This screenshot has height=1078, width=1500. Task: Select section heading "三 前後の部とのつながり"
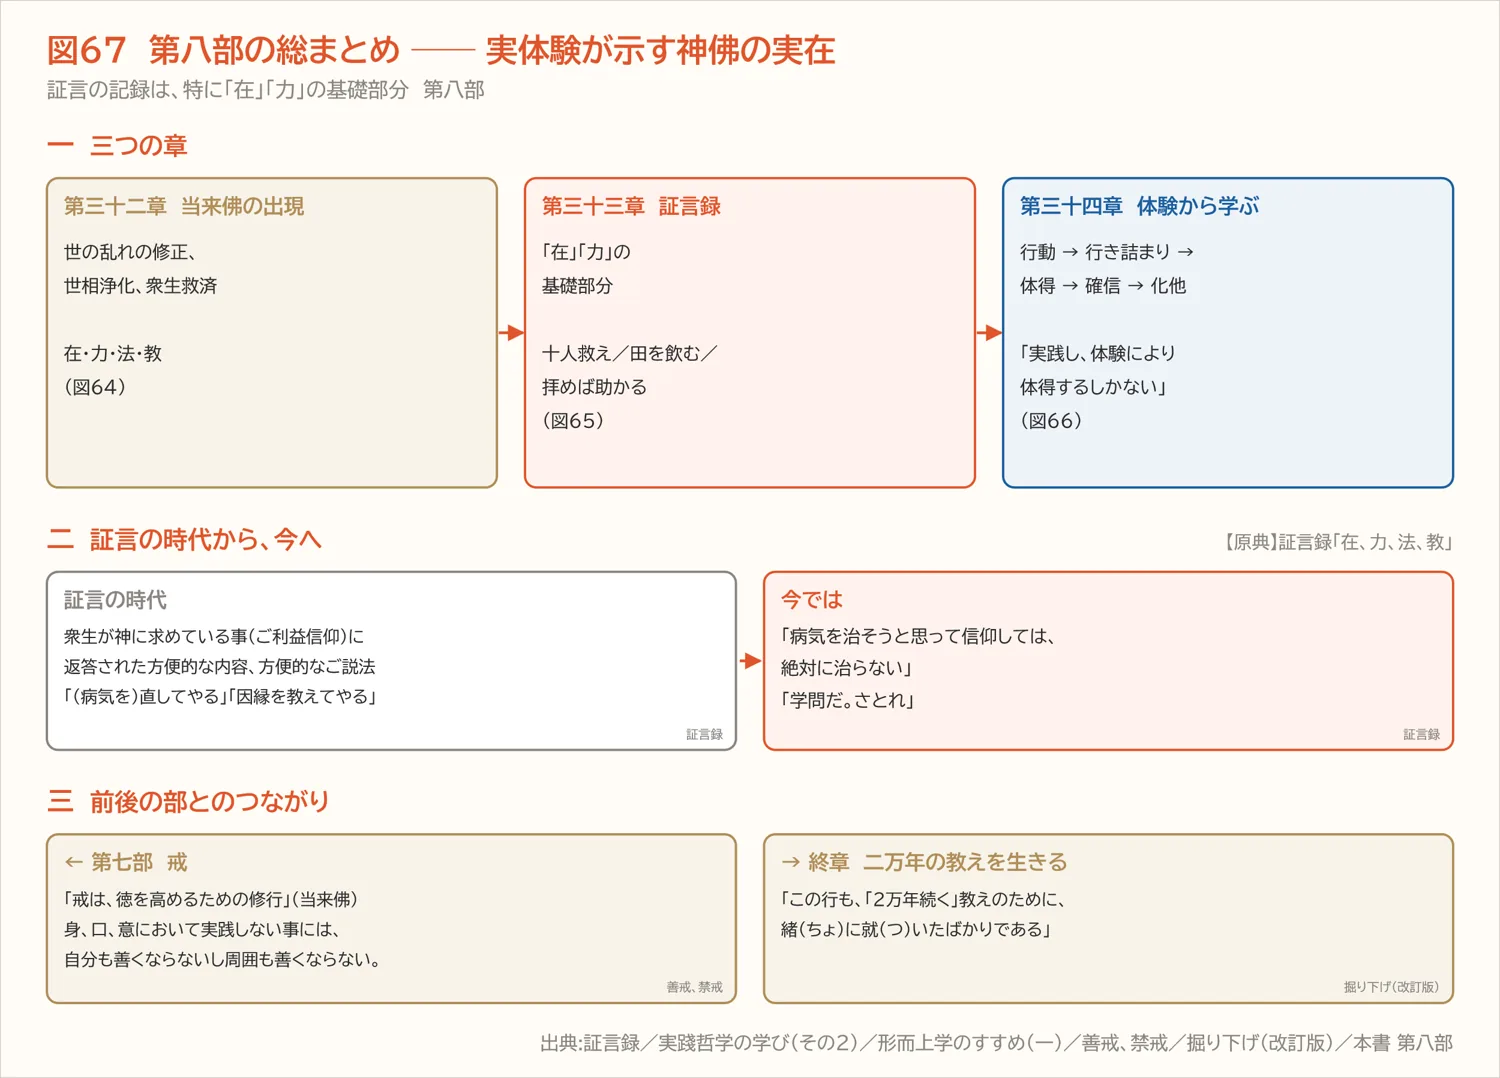pos(188,802)
